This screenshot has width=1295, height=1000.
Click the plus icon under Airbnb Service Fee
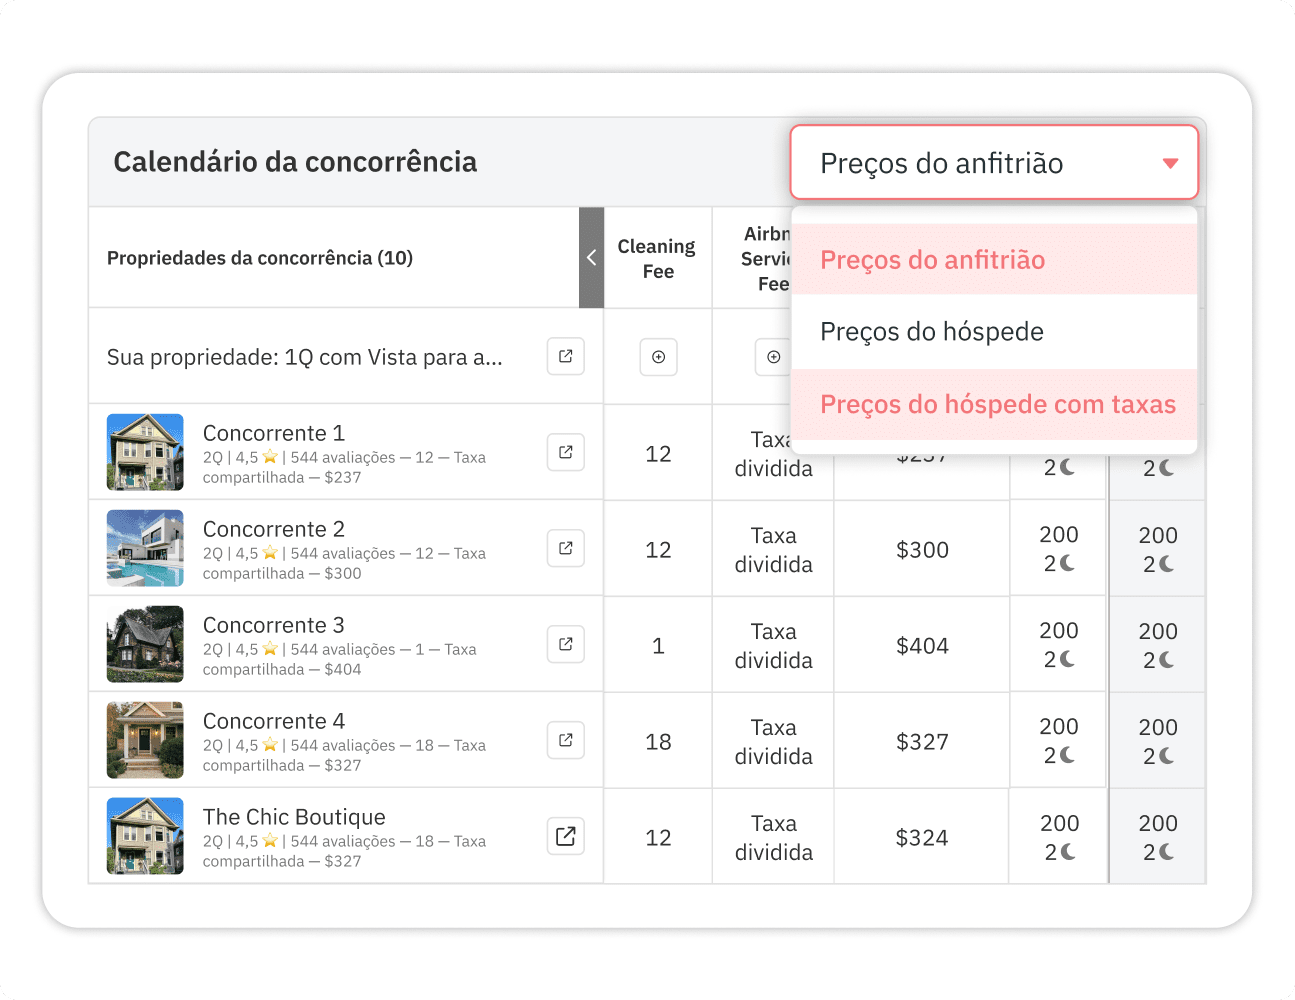[x=773, y=357]
